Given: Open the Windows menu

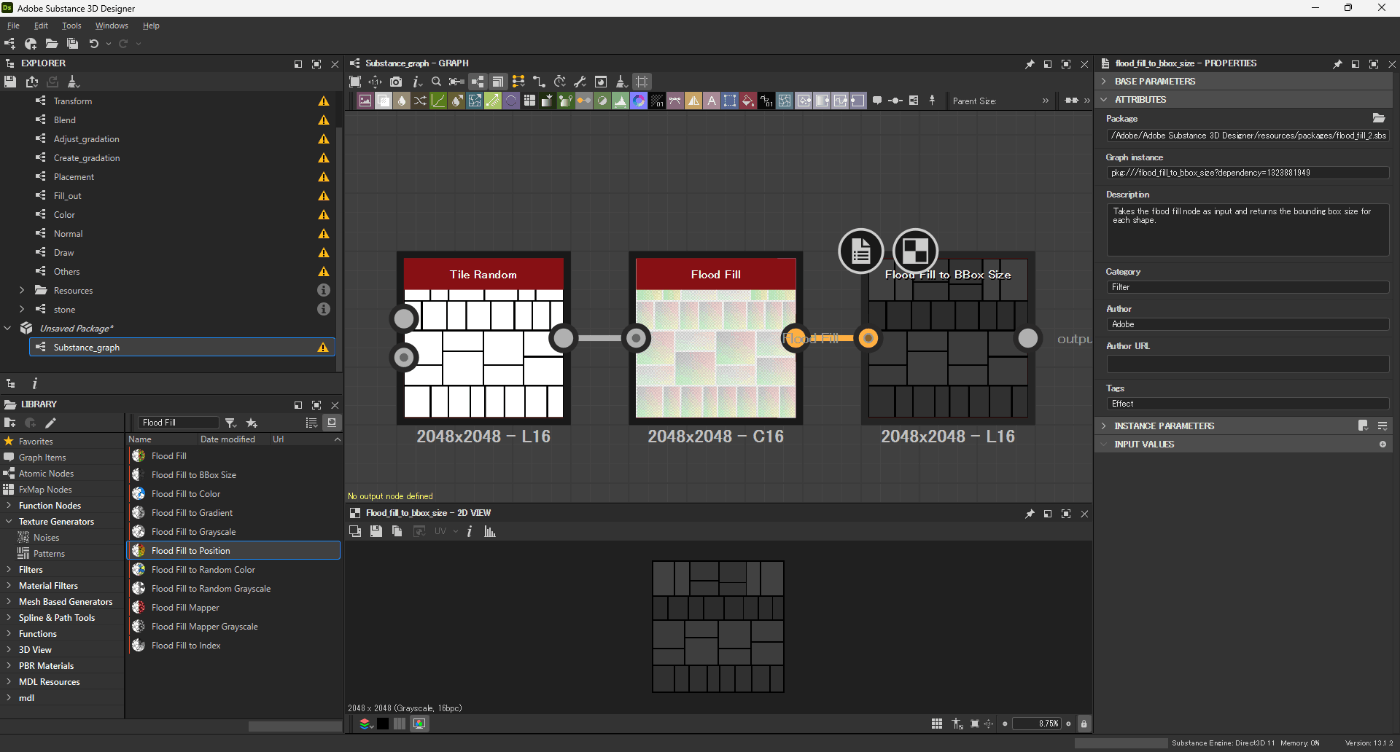Looking at the screenshot, I should click(x=112, y=25).
